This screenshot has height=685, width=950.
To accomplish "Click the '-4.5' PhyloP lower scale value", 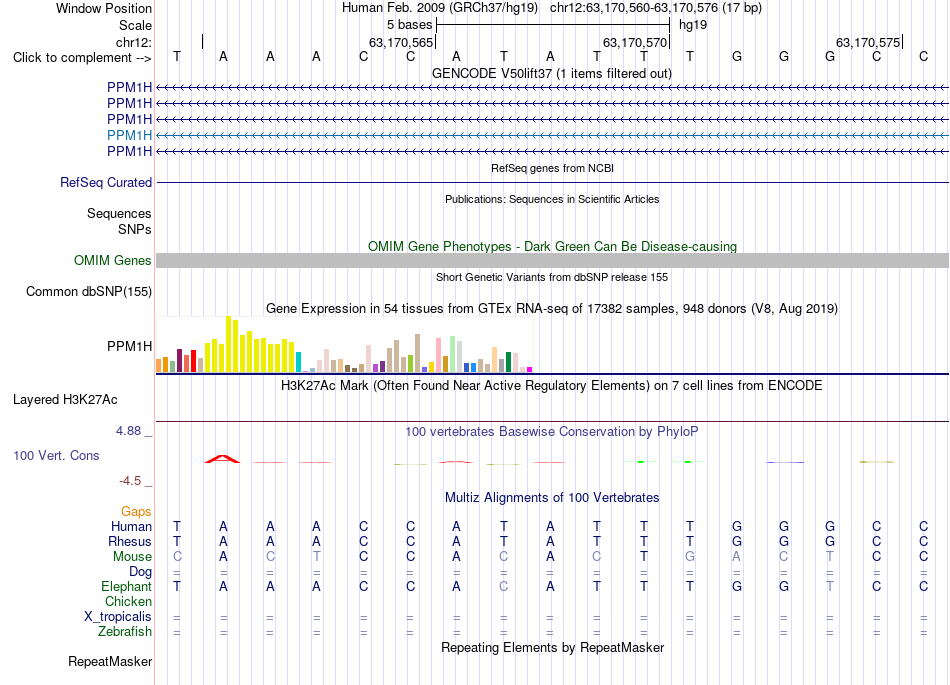I will [130, 481].
